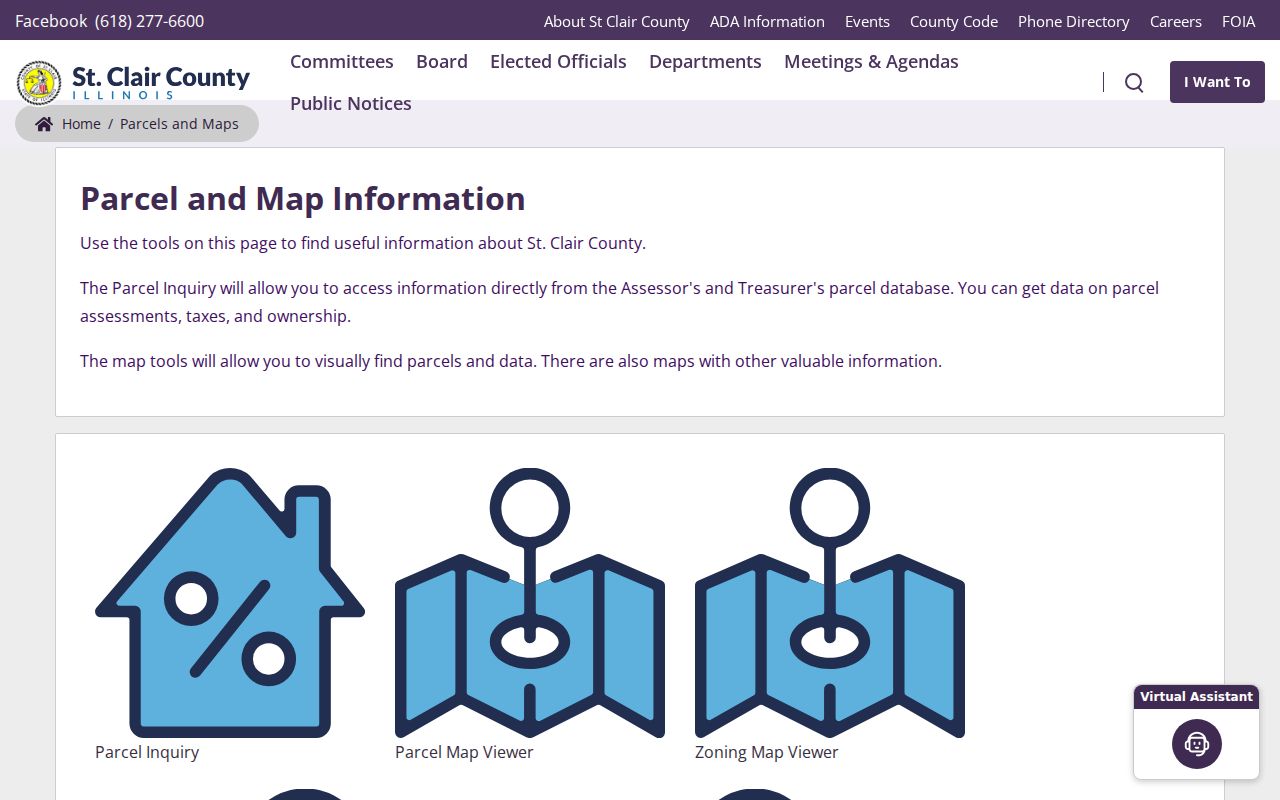This screenshot has width=1280, height=800.
Task: Open the Departments menu
Action: click(705, 61)
